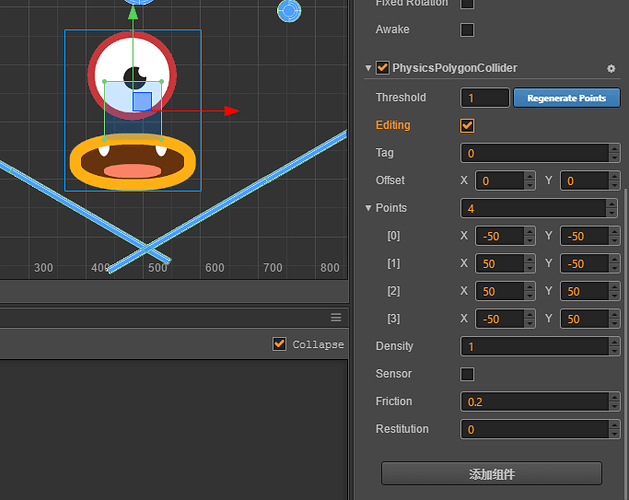Screen dimensions: 629x500
Task: Edit the Threshold value field
Action: click(485, 98)
